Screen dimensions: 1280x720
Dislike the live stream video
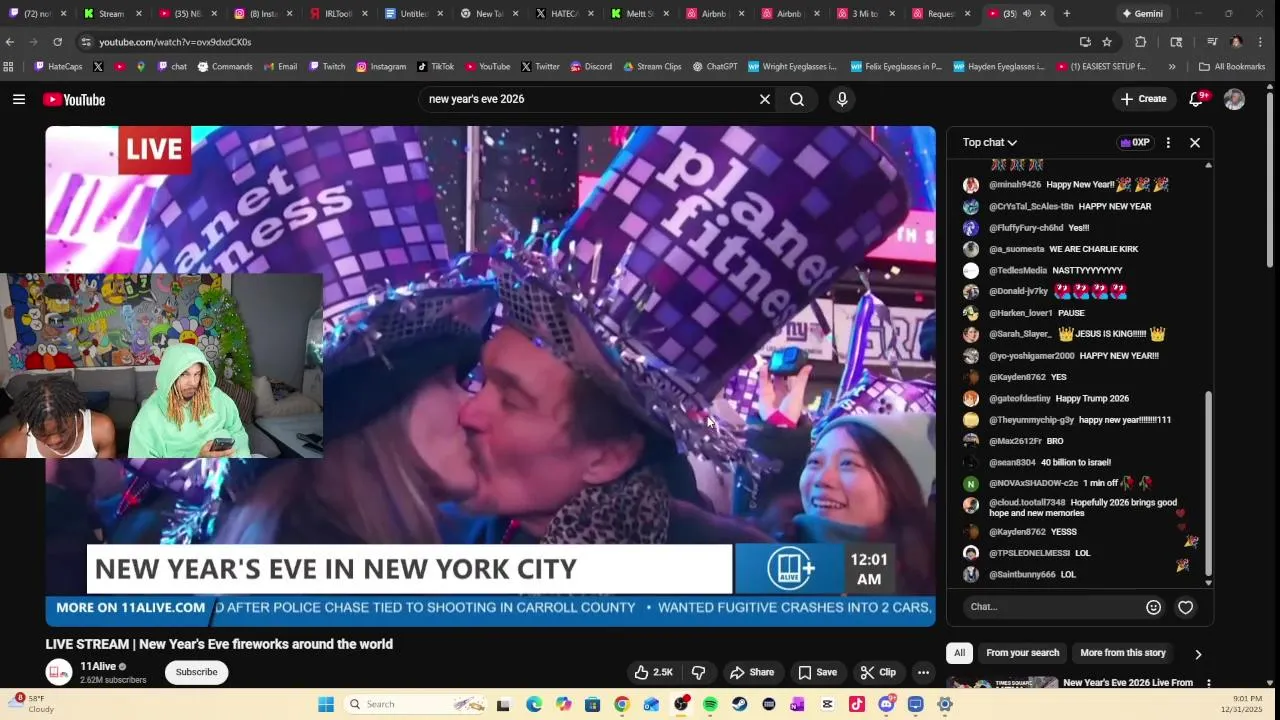[699, 672]
